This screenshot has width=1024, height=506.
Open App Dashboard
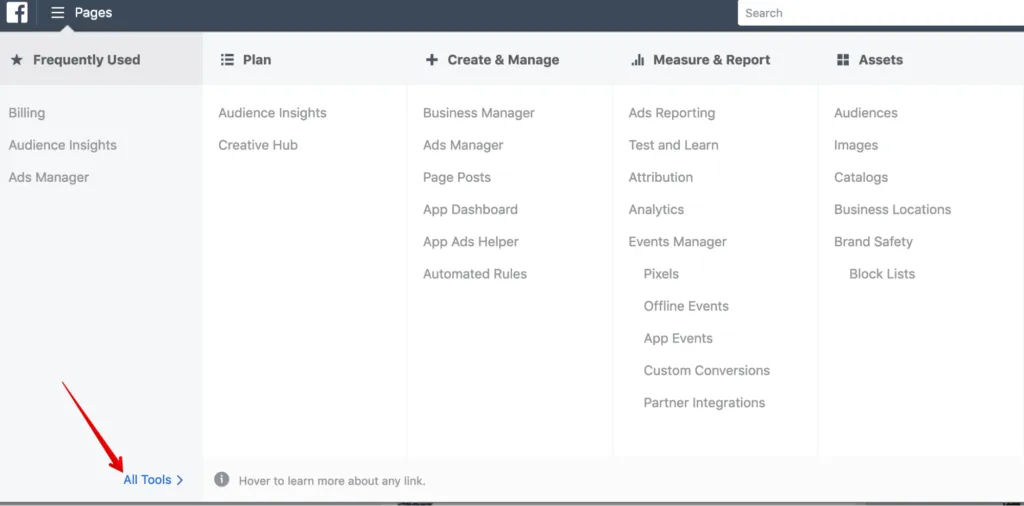coord(470,210)
